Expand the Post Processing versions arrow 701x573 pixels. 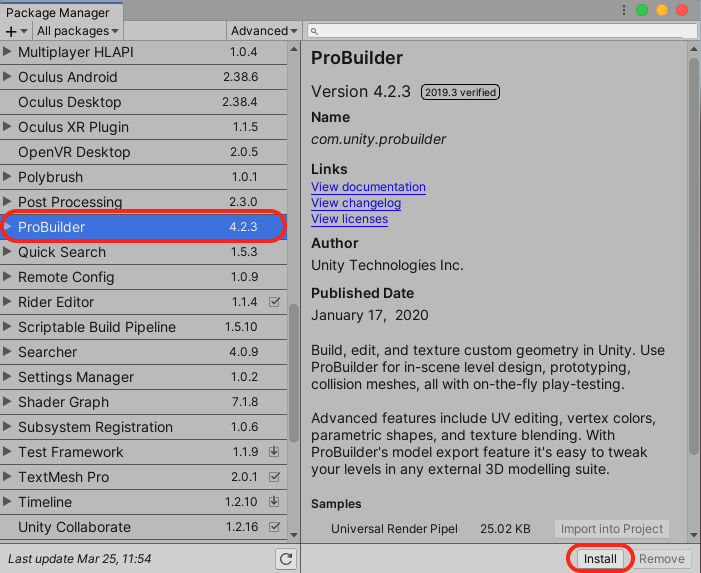[x=7, y=202]
